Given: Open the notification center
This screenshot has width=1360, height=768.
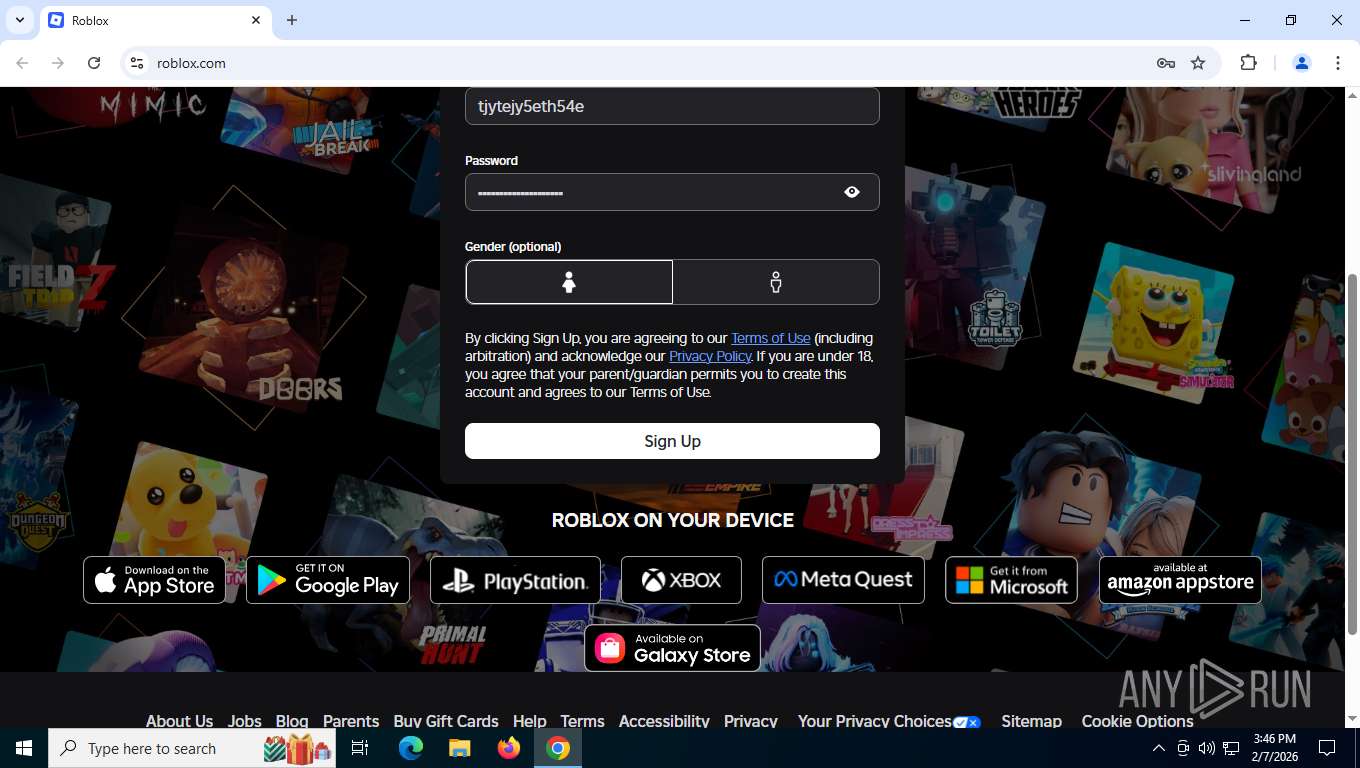Looking at the screenshot, I should click(x=1327, y=748).
